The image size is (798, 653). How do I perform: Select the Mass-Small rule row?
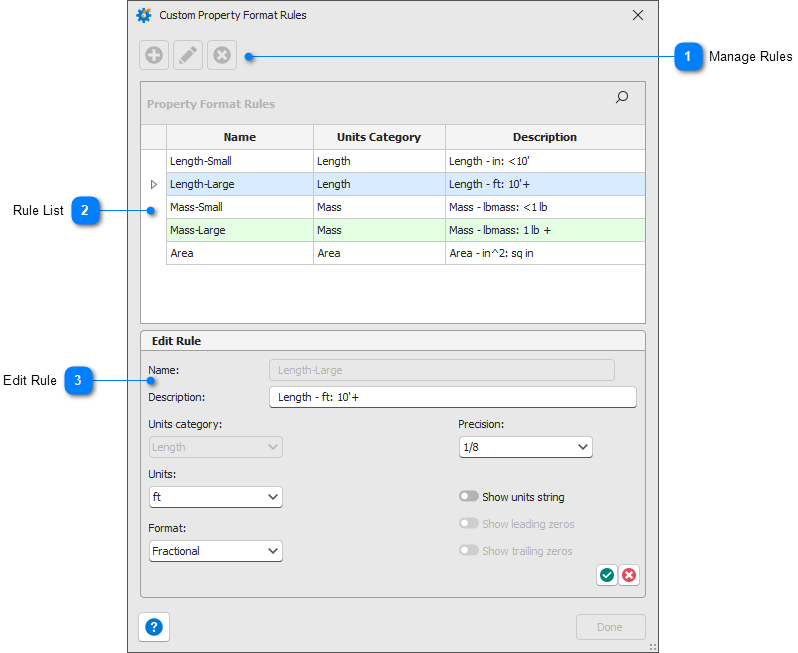pos(406,207)
